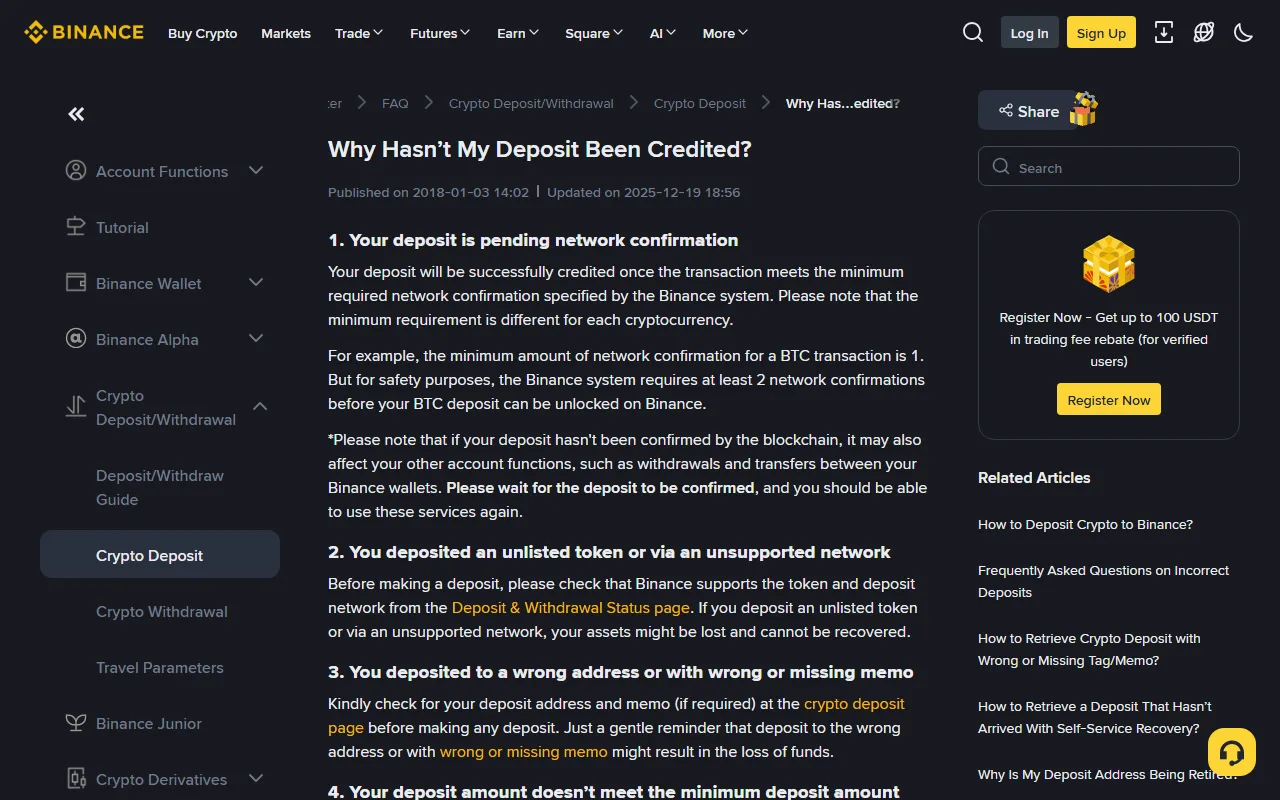Open the Earn dropdown menu
1280x800 pixels.
pos(518,33)
